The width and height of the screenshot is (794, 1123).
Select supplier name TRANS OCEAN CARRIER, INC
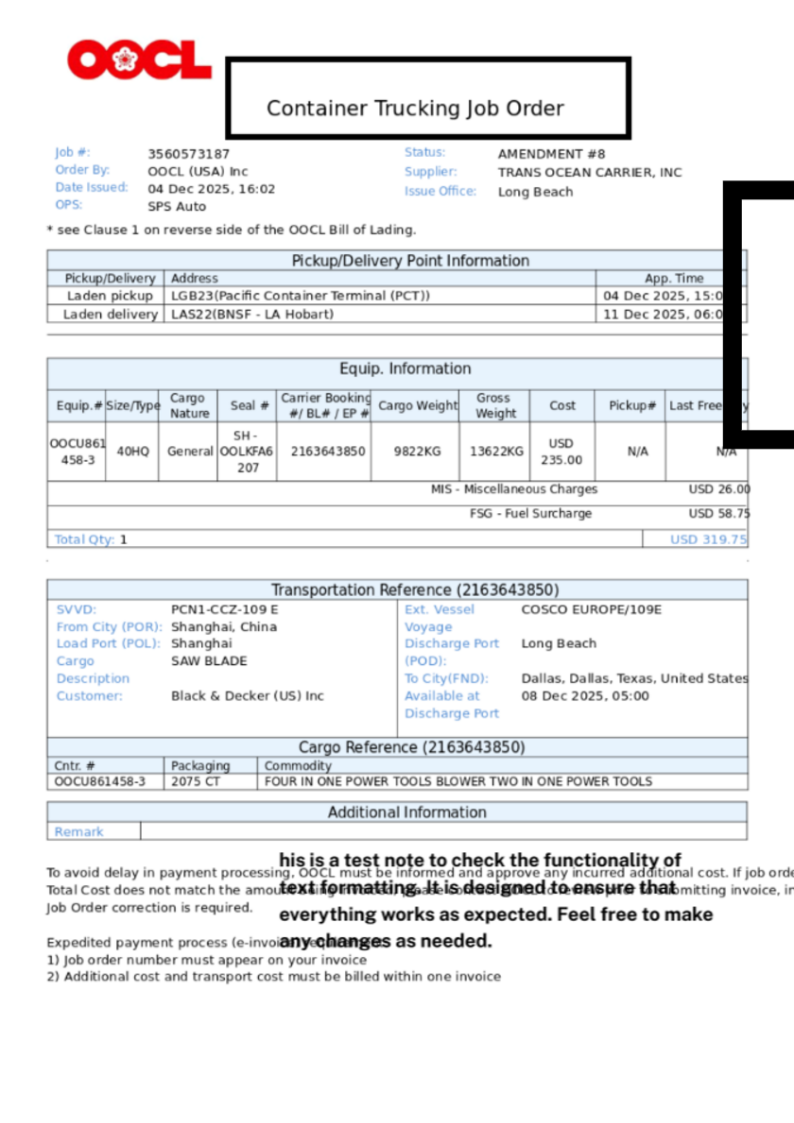[589, 172]
